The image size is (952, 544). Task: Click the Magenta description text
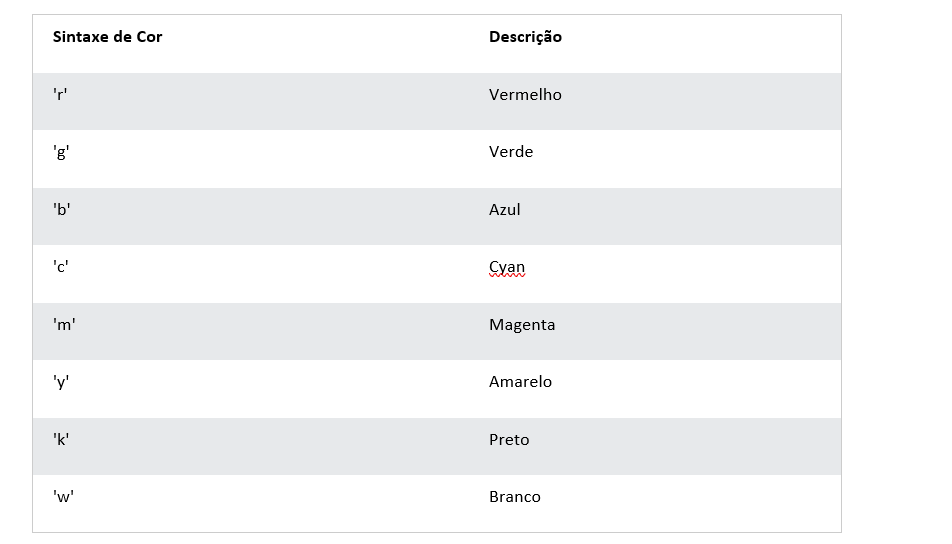(522, 325)
